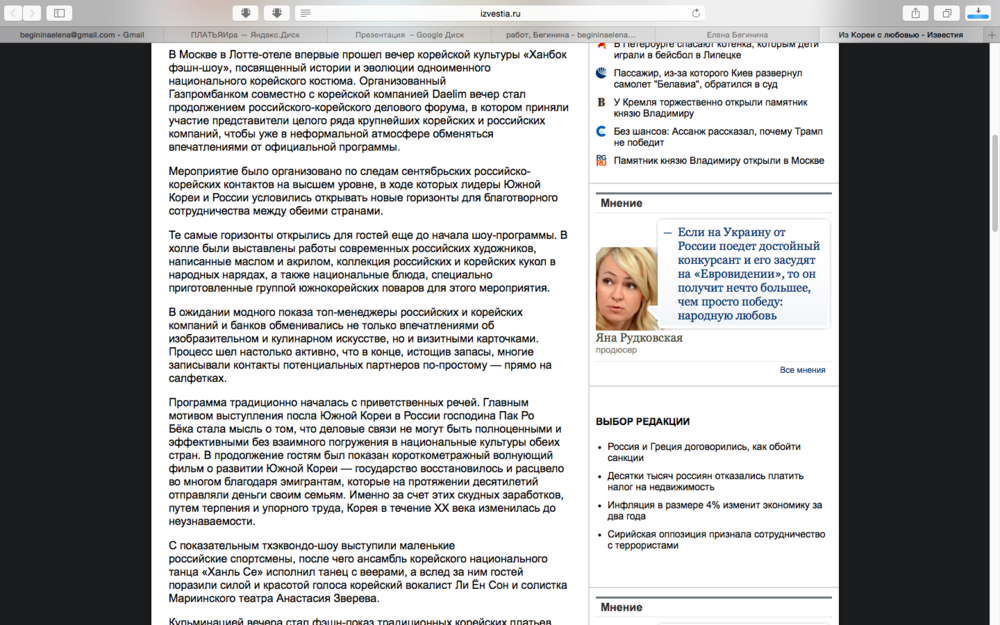This screenshot has height=625, width=1000.
Task: Open Сирийская оппозиция article link
Action: [716, 540]
